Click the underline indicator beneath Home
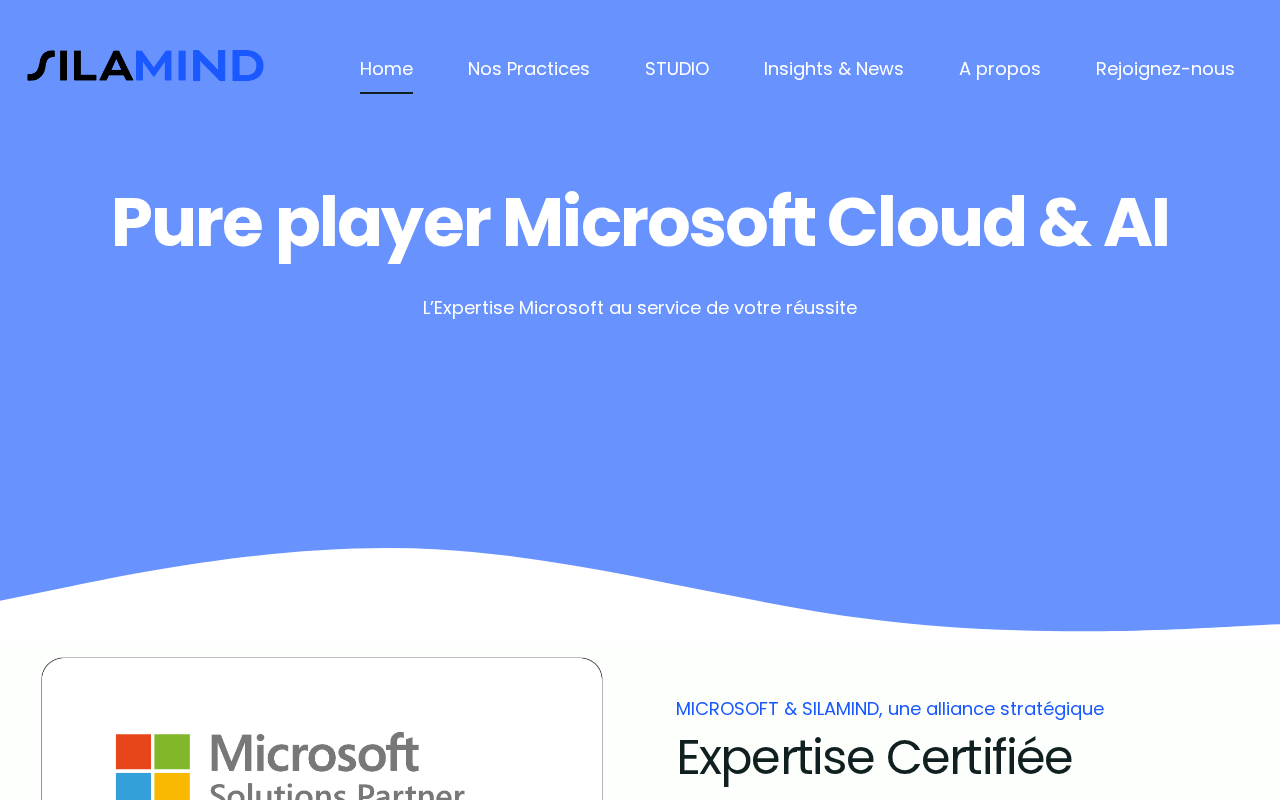This screenshot has height=800, width=1280. tap(386, 93)
